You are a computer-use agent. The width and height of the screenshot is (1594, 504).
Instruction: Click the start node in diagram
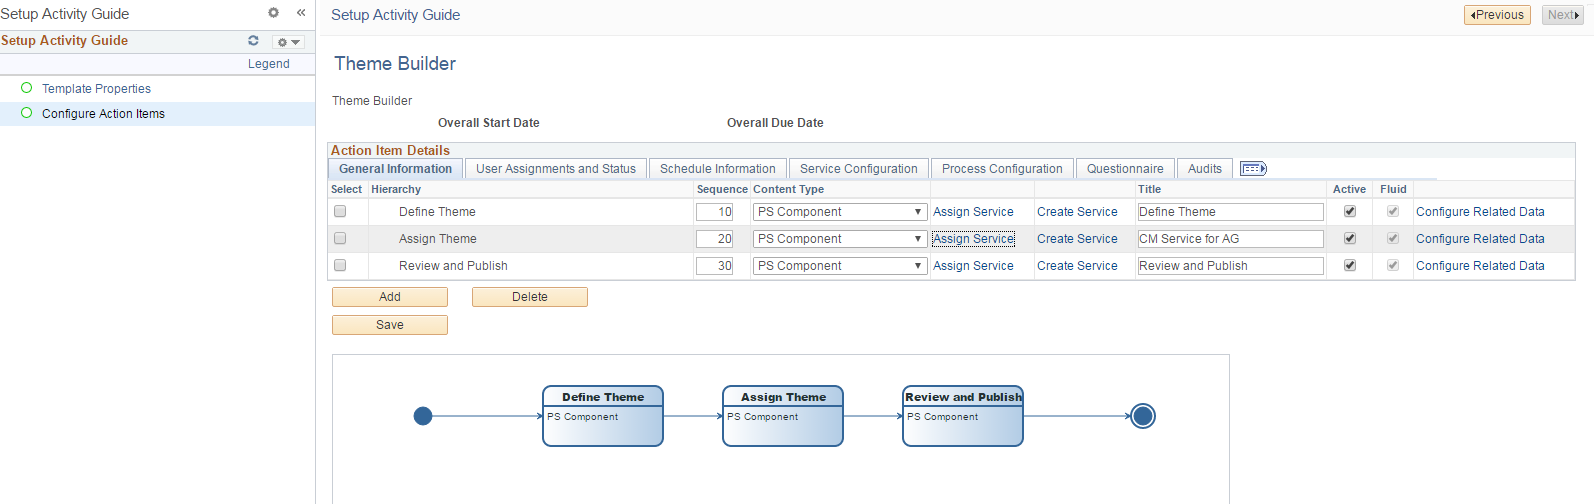[x=423, y=416]
